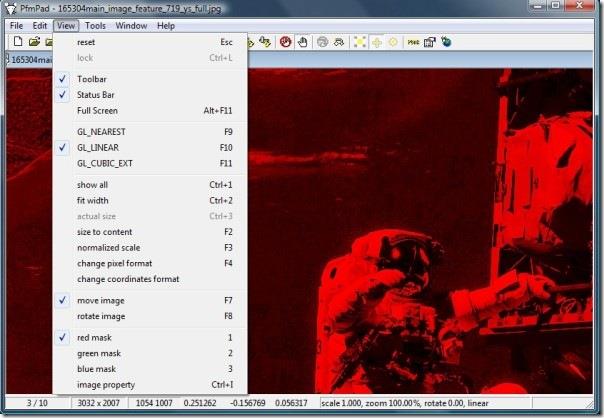Viewport: 604px width, 418px height.
Task: Uncheck Toolbar in the View menu
Action: (92, 79)
